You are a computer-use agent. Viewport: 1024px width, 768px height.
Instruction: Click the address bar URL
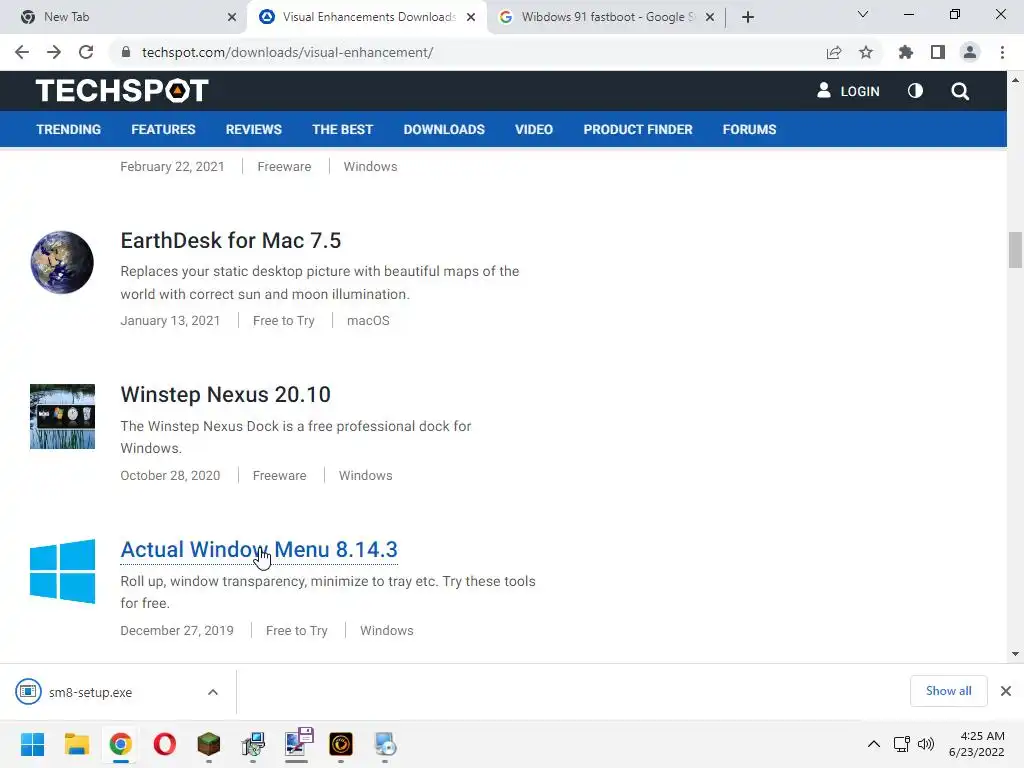pyautogui.click(x=287, y=52)
